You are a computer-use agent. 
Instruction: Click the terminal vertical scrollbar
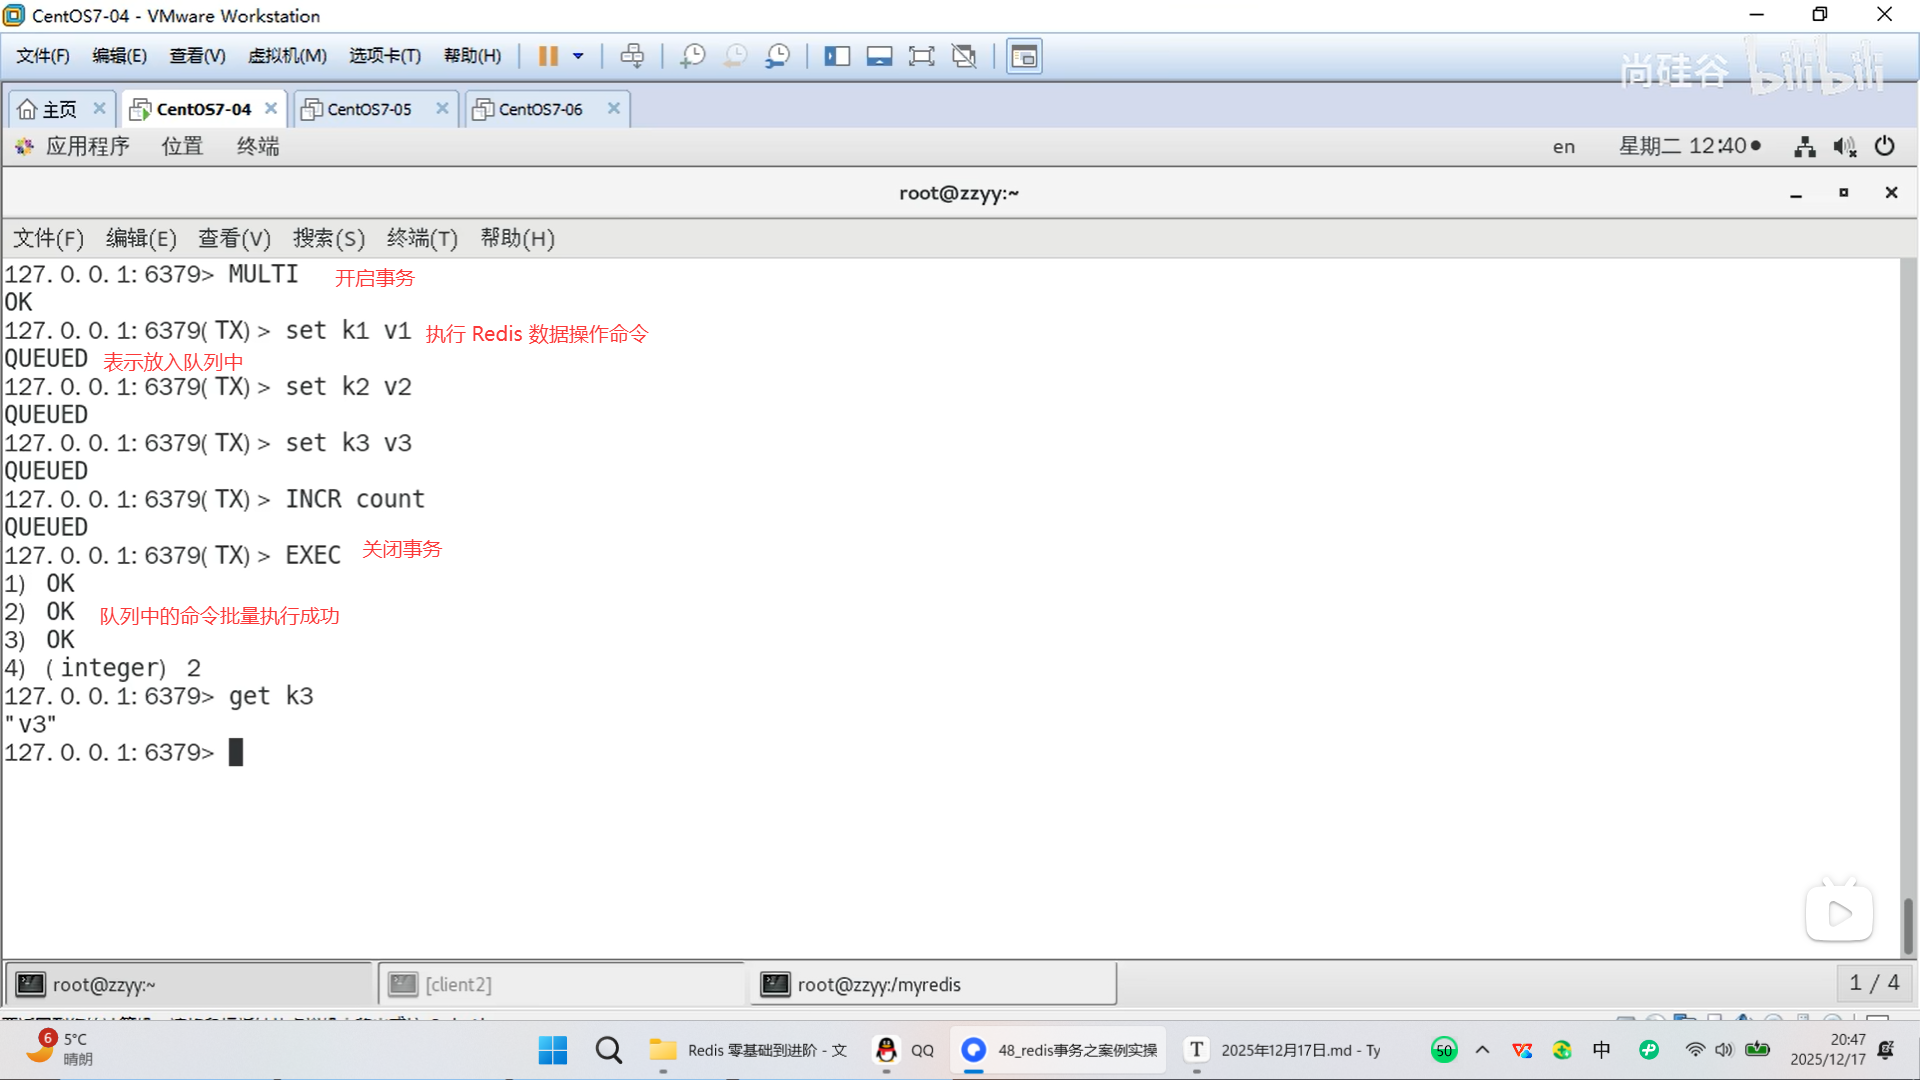point(1908,926)
